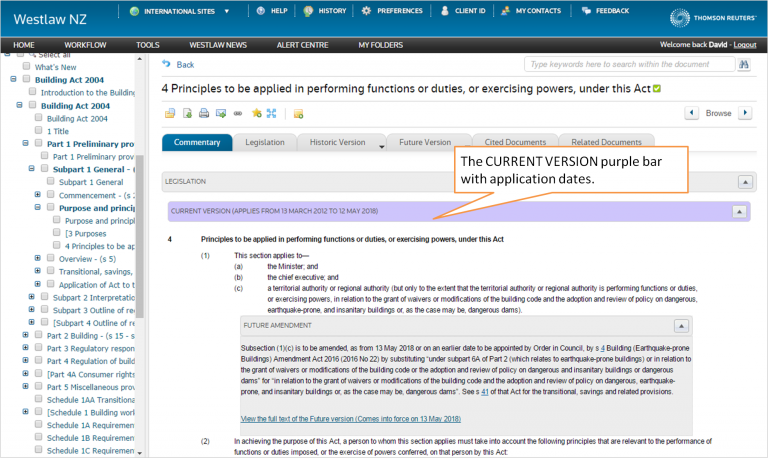The width and height of the screenshot is (768, 458).
Task: Tick the Part 2 Building checkbox
Action: (39, 335)
